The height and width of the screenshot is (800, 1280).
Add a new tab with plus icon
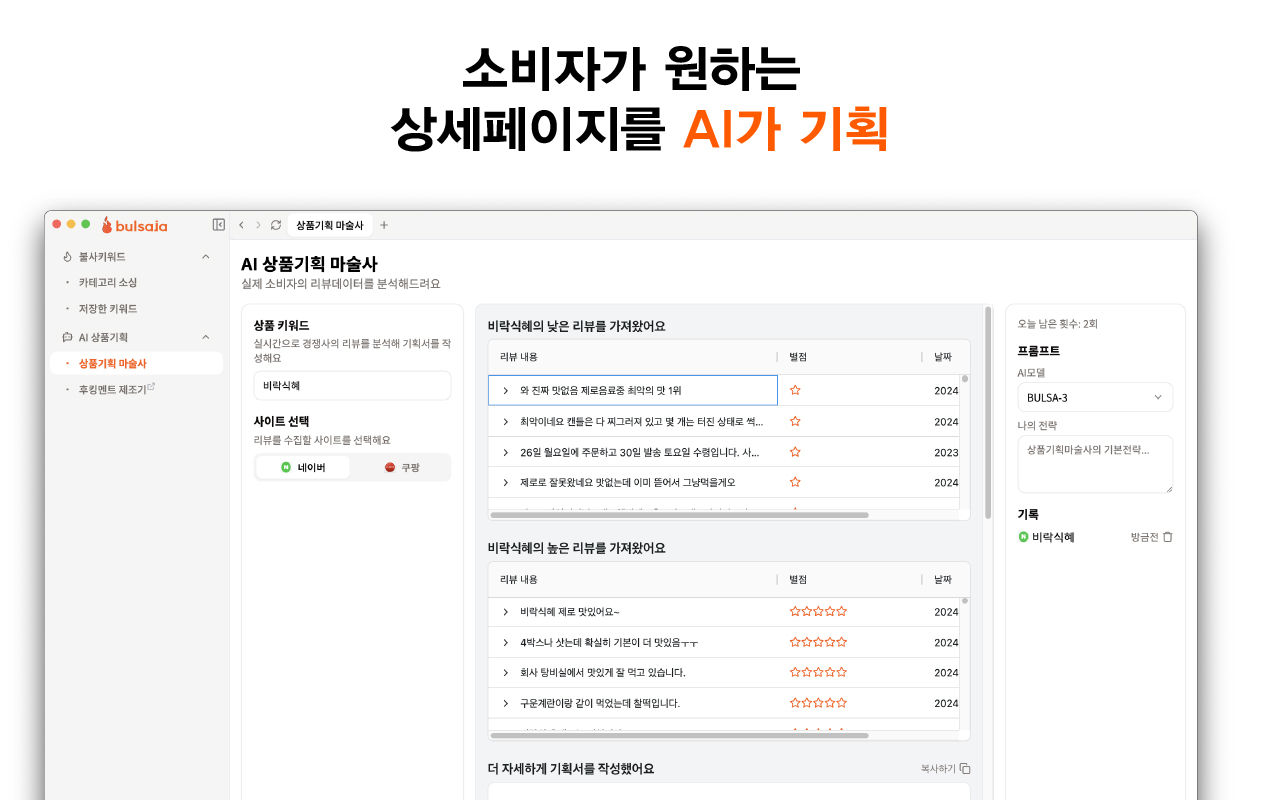384,225
